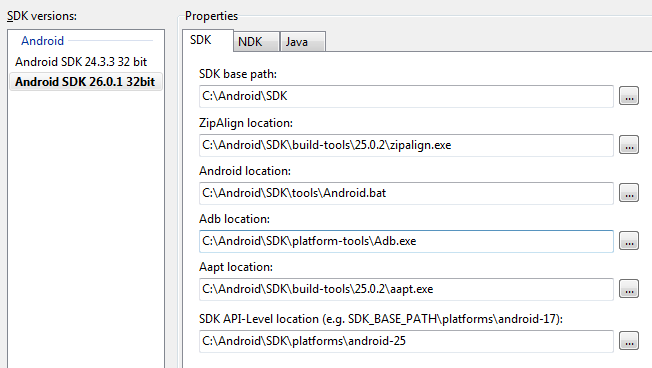Browse for SDK base path
This screenshot has width=652, height=368.
(629, 96)
